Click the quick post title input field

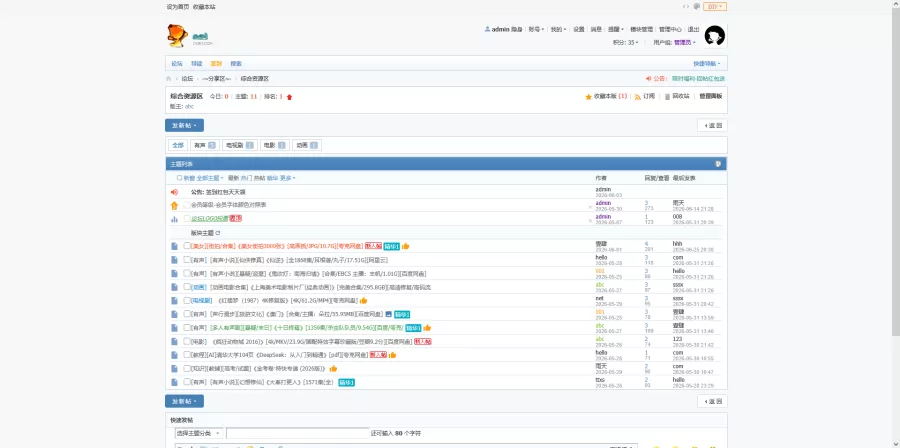297,433
